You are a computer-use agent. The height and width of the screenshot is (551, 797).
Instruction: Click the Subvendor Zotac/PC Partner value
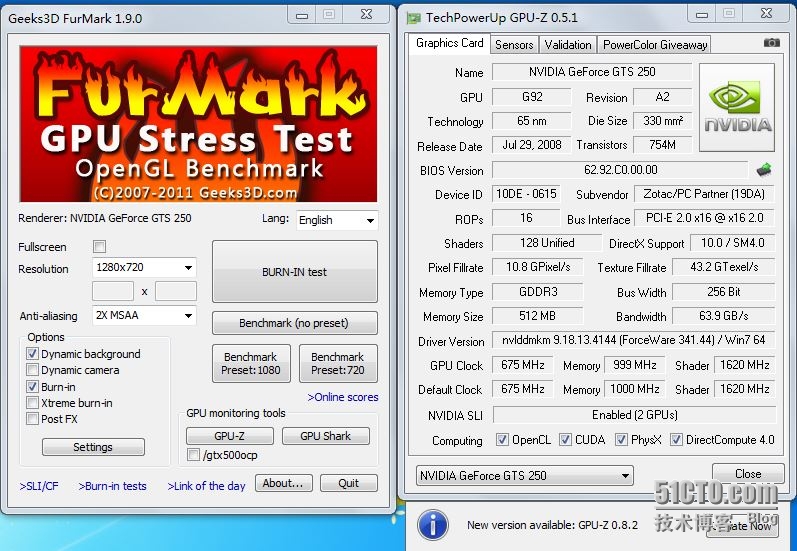[x=704, y=194]
